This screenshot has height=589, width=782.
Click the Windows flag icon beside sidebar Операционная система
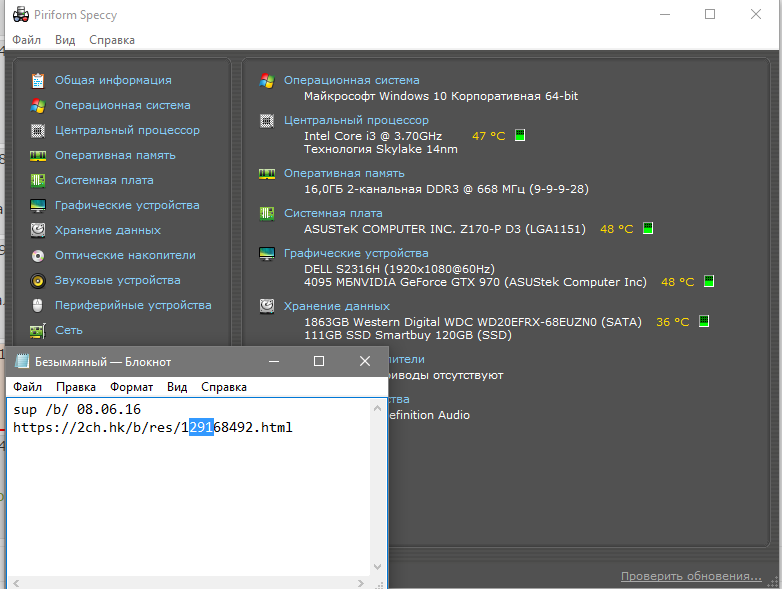tap(38, 105)
